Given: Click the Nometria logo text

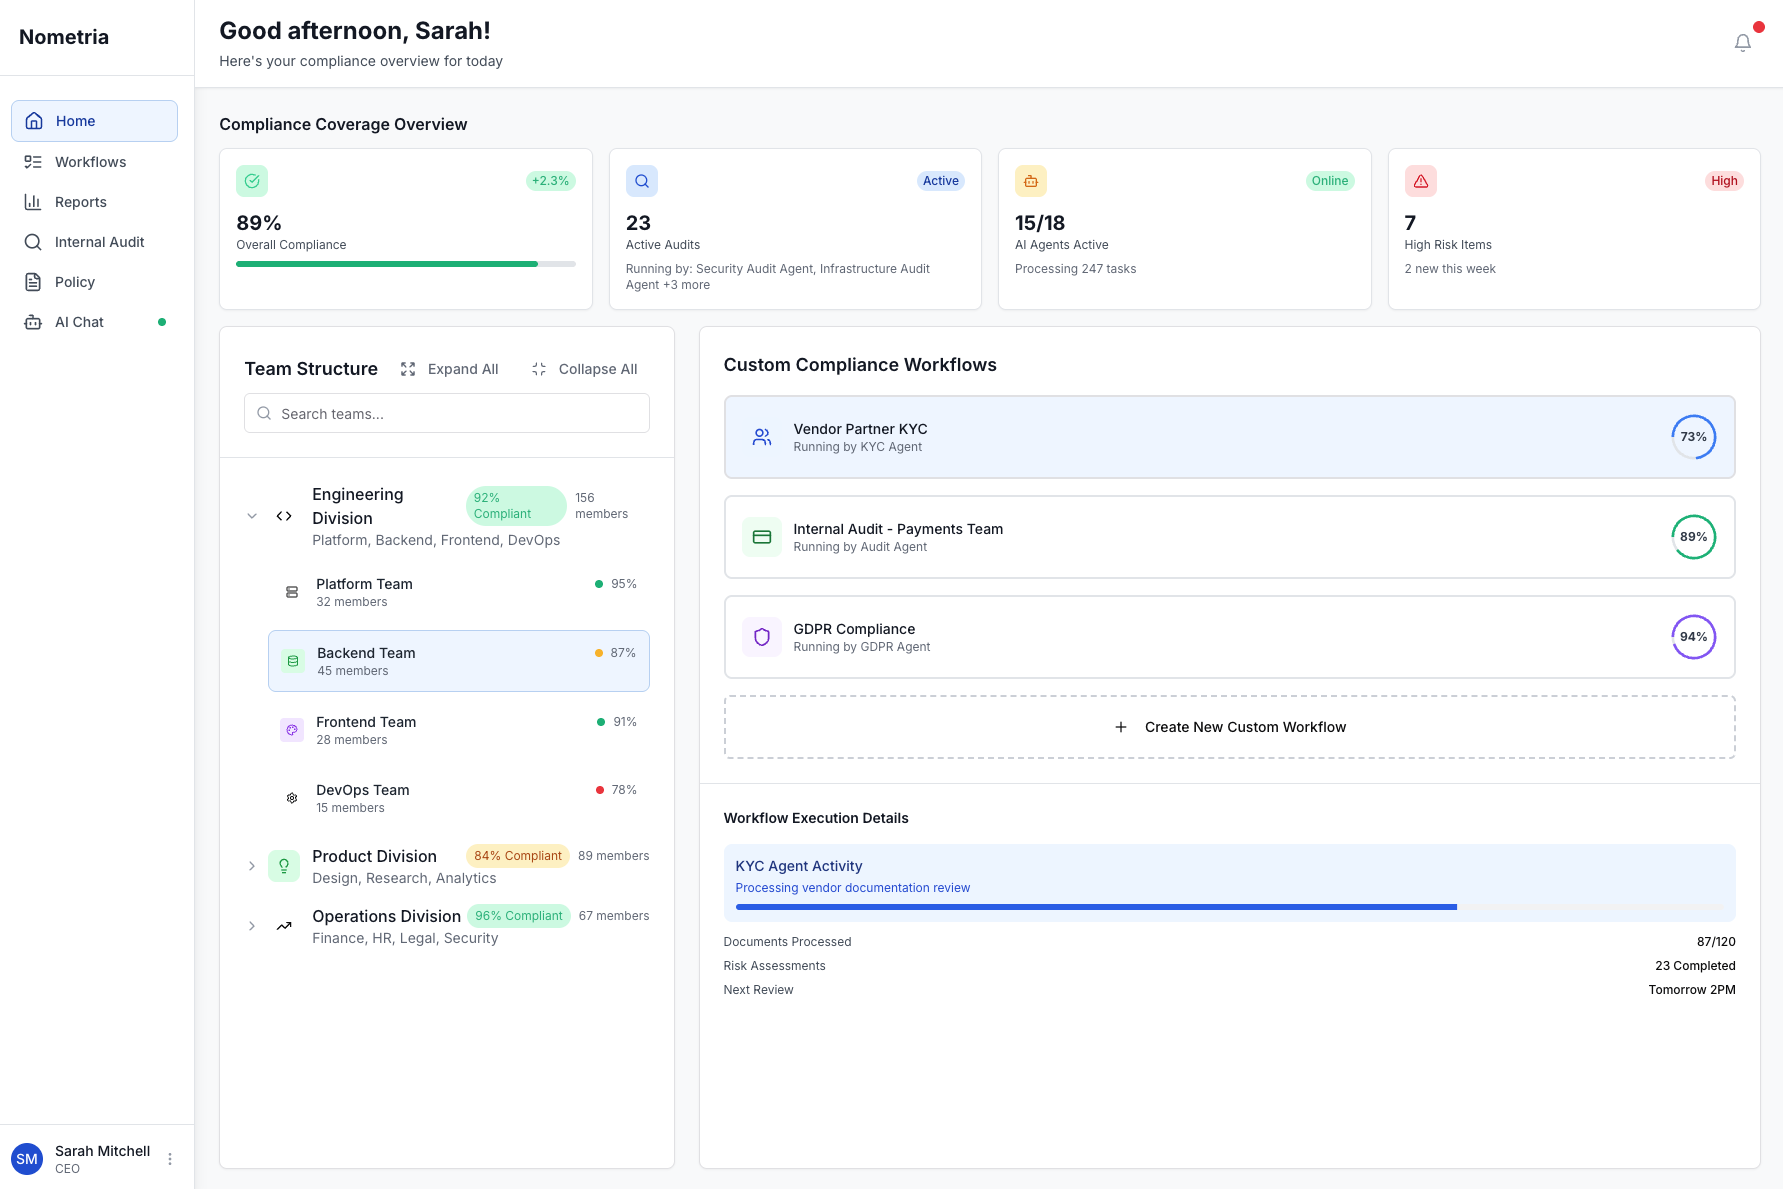Looking at the screenshot, I should coord(64,37).
